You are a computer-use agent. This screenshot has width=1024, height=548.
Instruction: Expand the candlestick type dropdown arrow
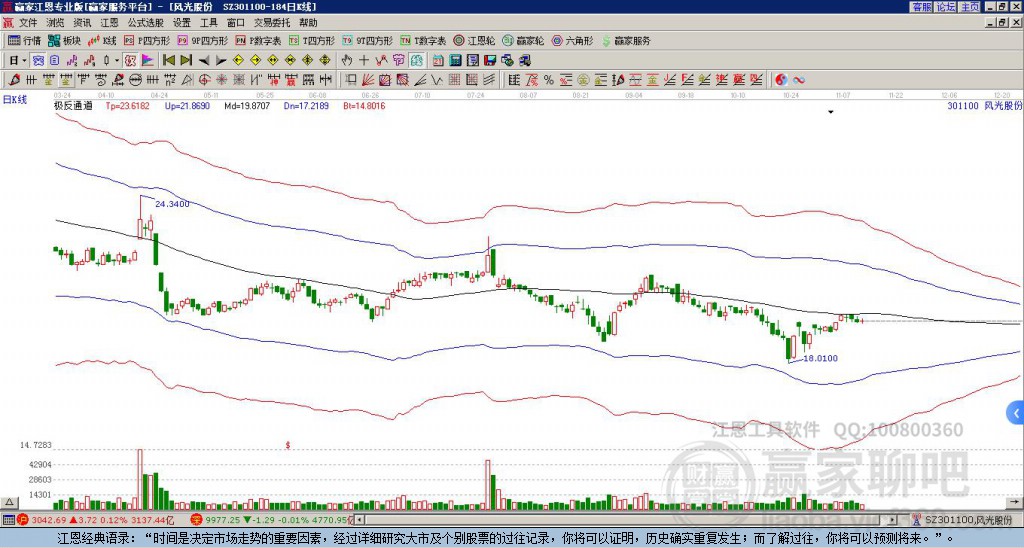[x=117, y=61]
